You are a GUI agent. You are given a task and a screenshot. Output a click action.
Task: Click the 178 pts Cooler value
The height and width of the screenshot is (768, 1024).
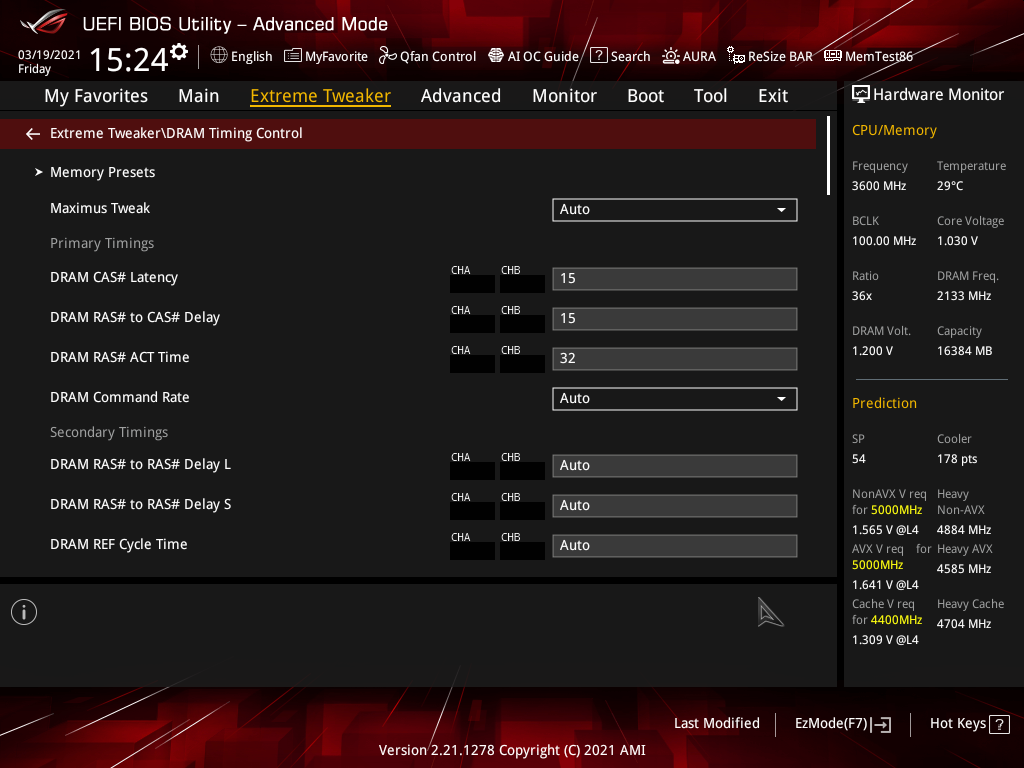(x=957, y=459)
